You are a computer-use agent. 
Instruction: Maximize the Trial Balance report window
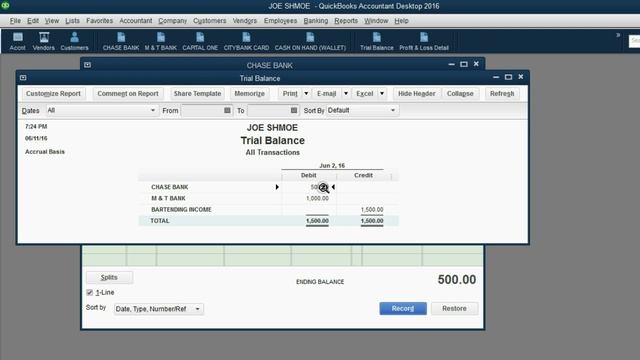pyautogui.click(x=508, y=77)
